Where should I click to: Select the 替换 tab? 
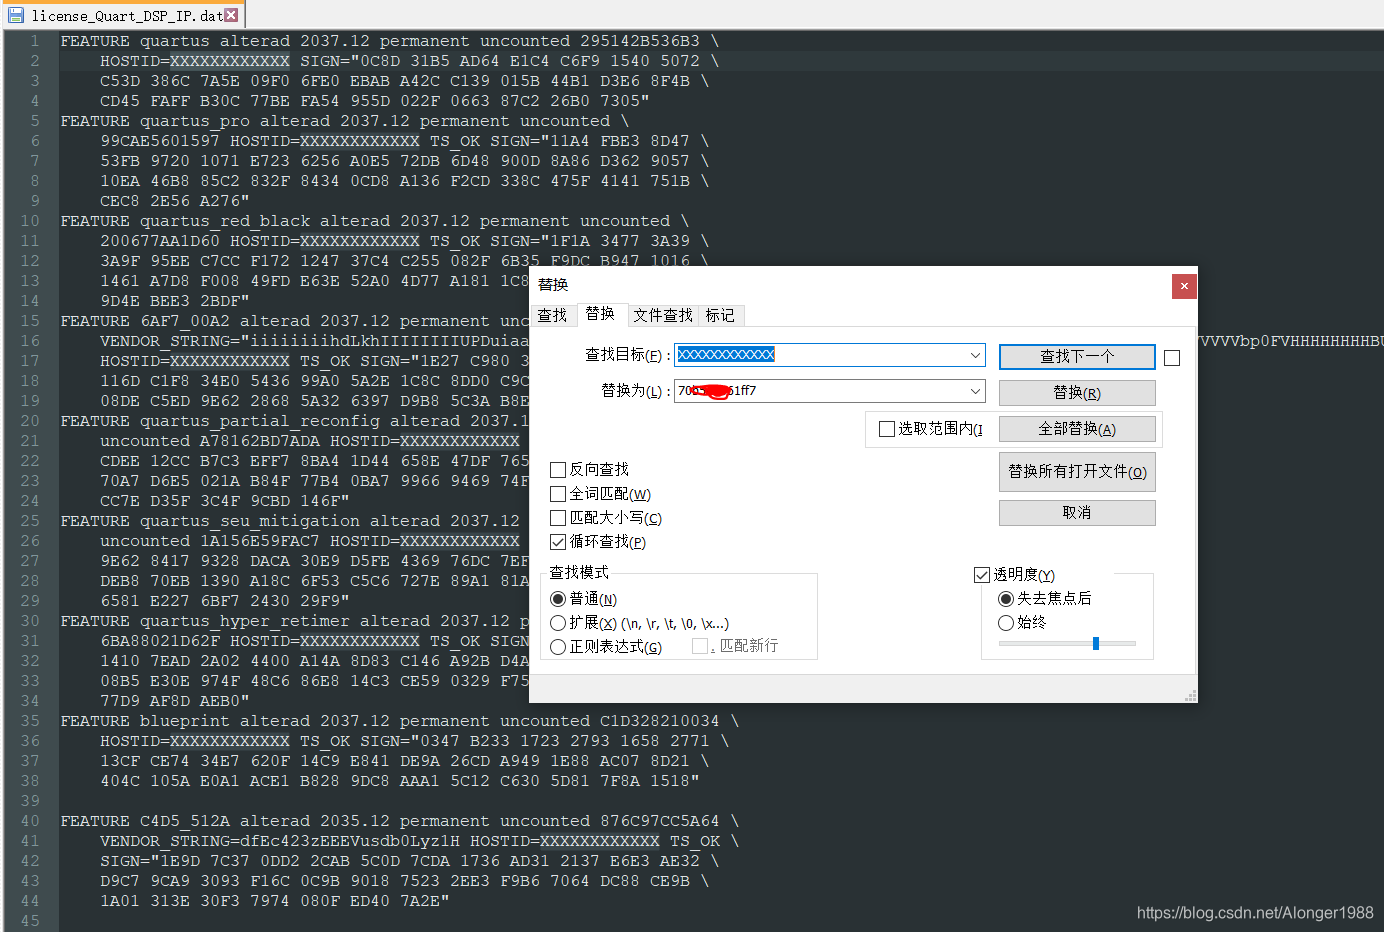click(600, 314)
